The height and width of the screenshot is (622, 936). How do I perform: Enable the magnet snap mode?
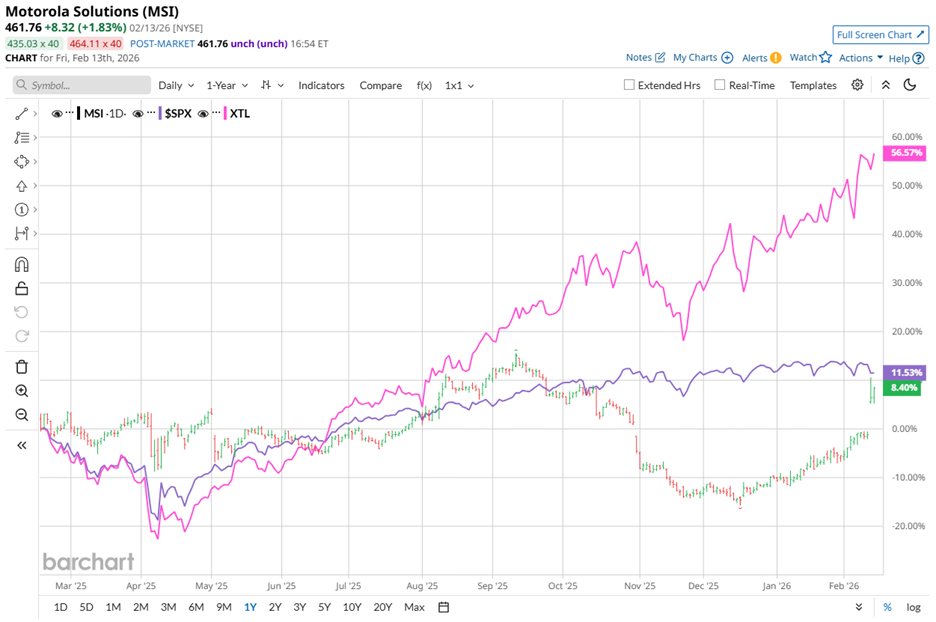click(21, 264)
